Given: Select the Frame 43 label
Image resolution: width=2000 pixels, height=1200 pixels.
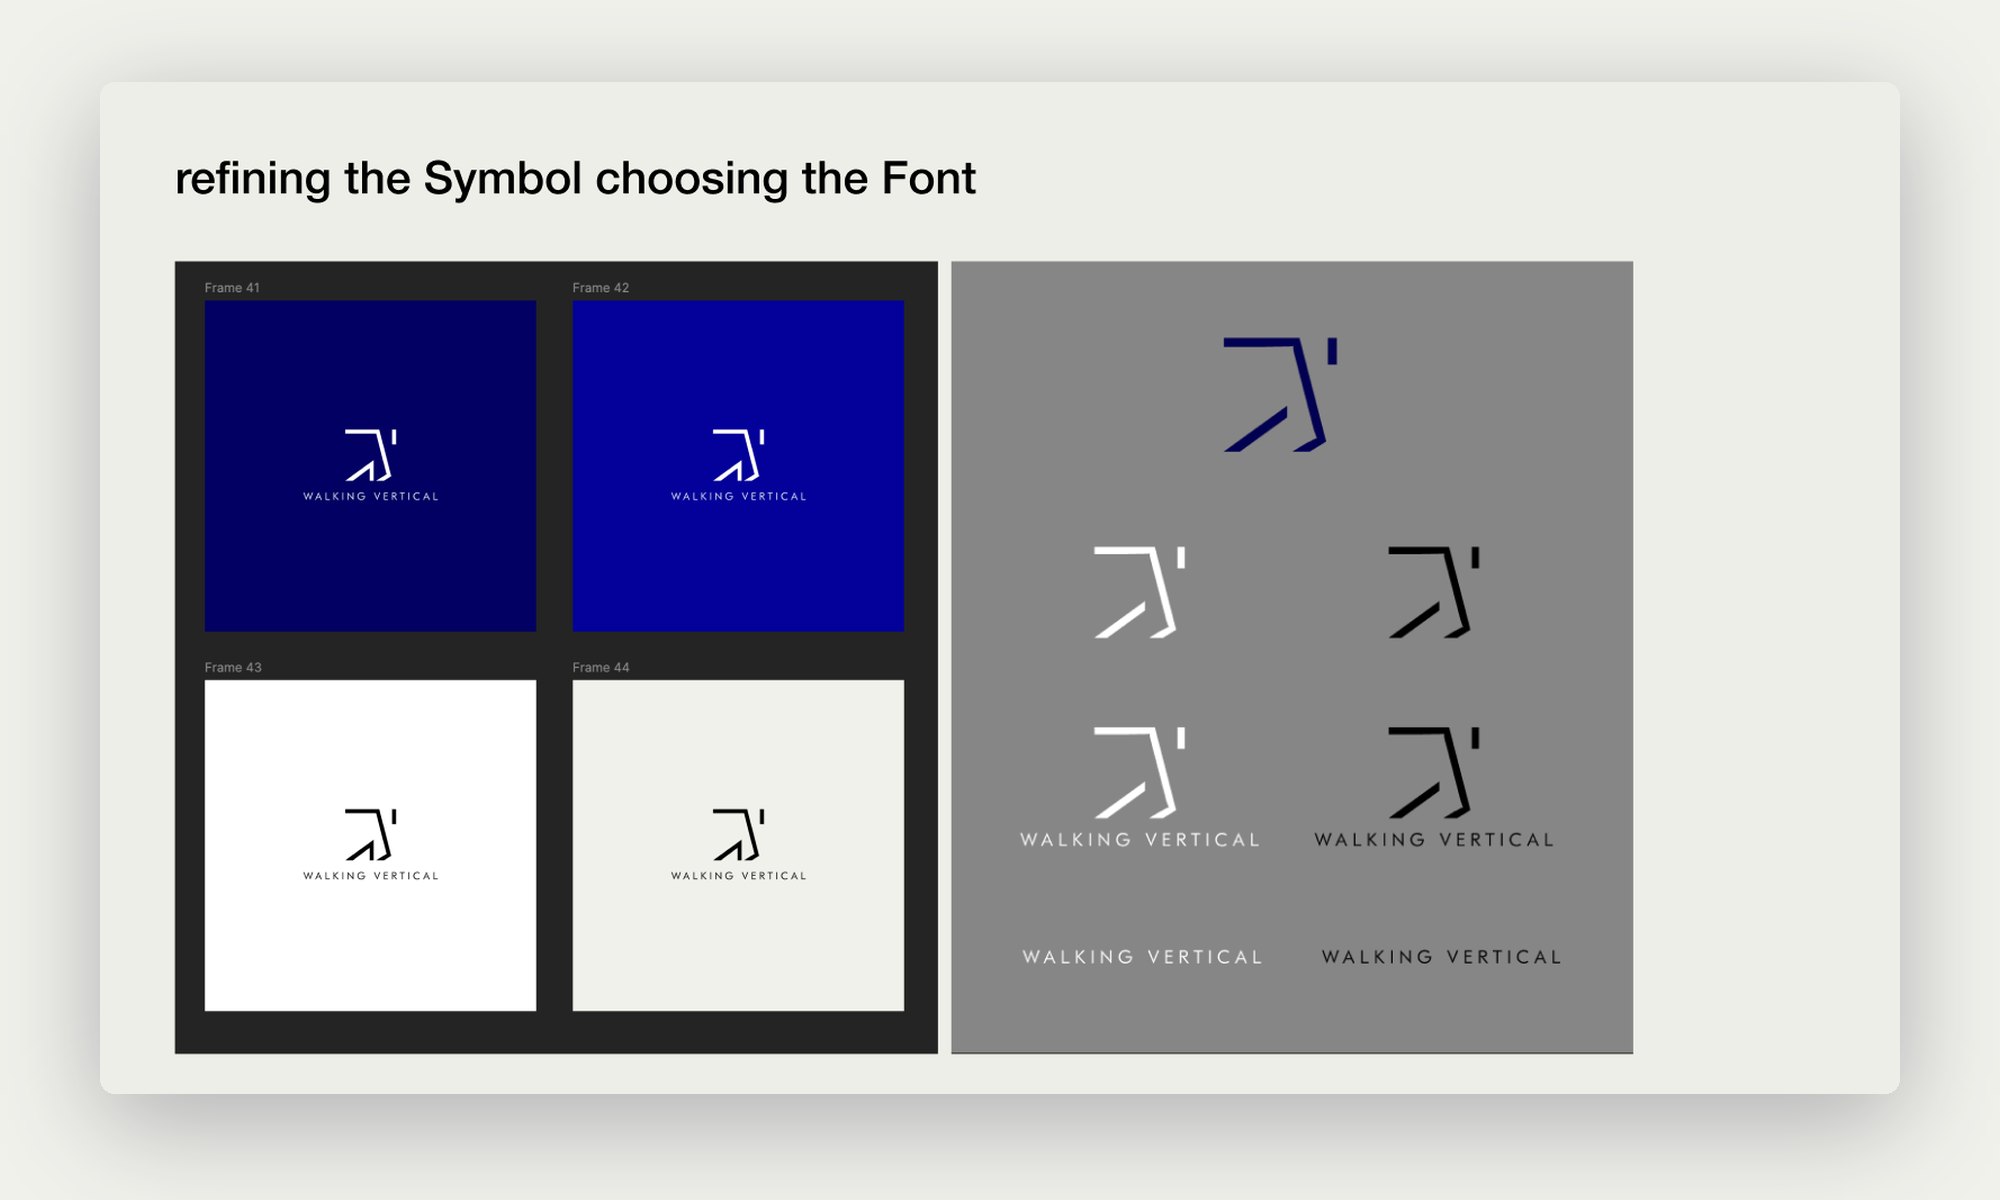Looking at the screenshot, I should pos(233,667).
